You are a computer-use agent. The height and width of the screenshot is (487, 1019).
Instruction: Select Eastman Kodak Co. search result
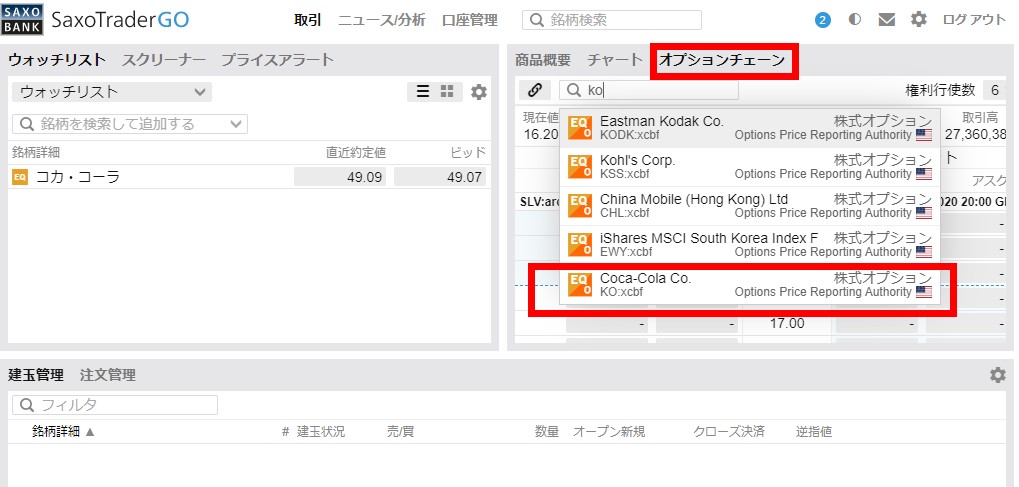coord(749,128)
